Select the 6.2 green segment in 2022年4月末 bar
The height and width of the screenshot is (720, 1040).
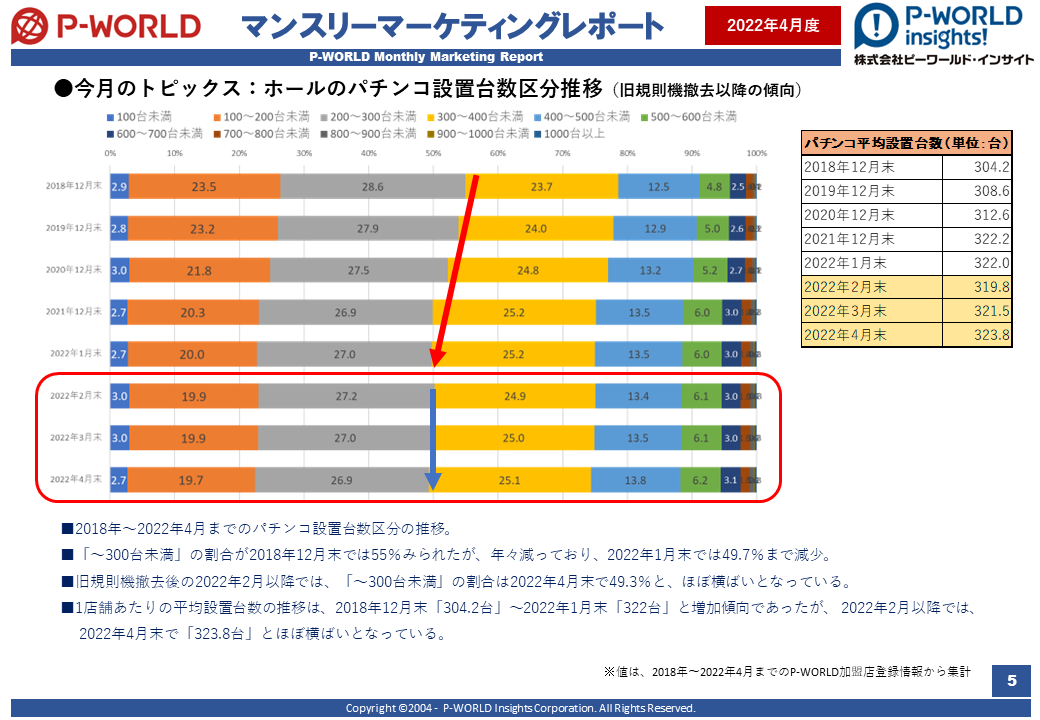[700, 480]
